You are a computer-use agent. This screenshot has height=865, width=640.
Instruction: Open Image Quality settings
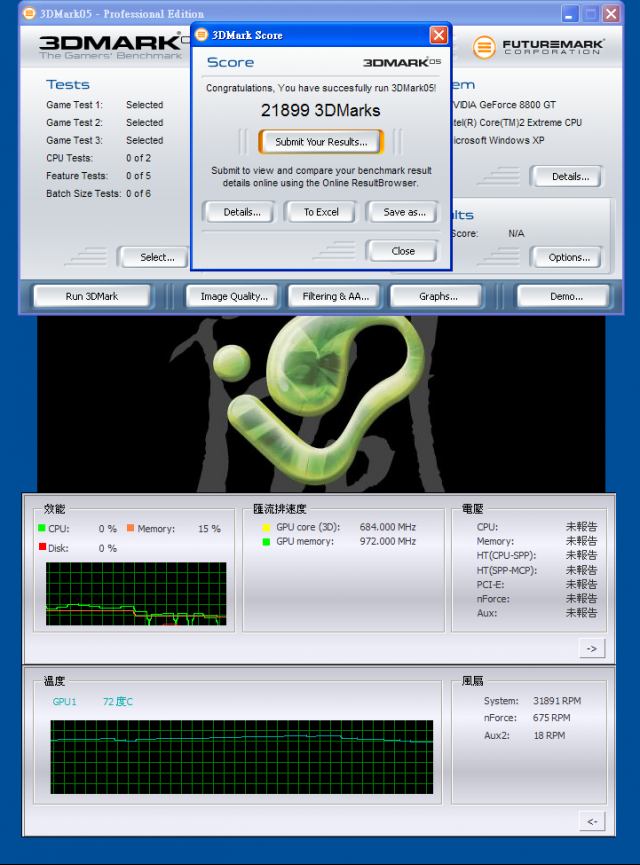[234, 296]
